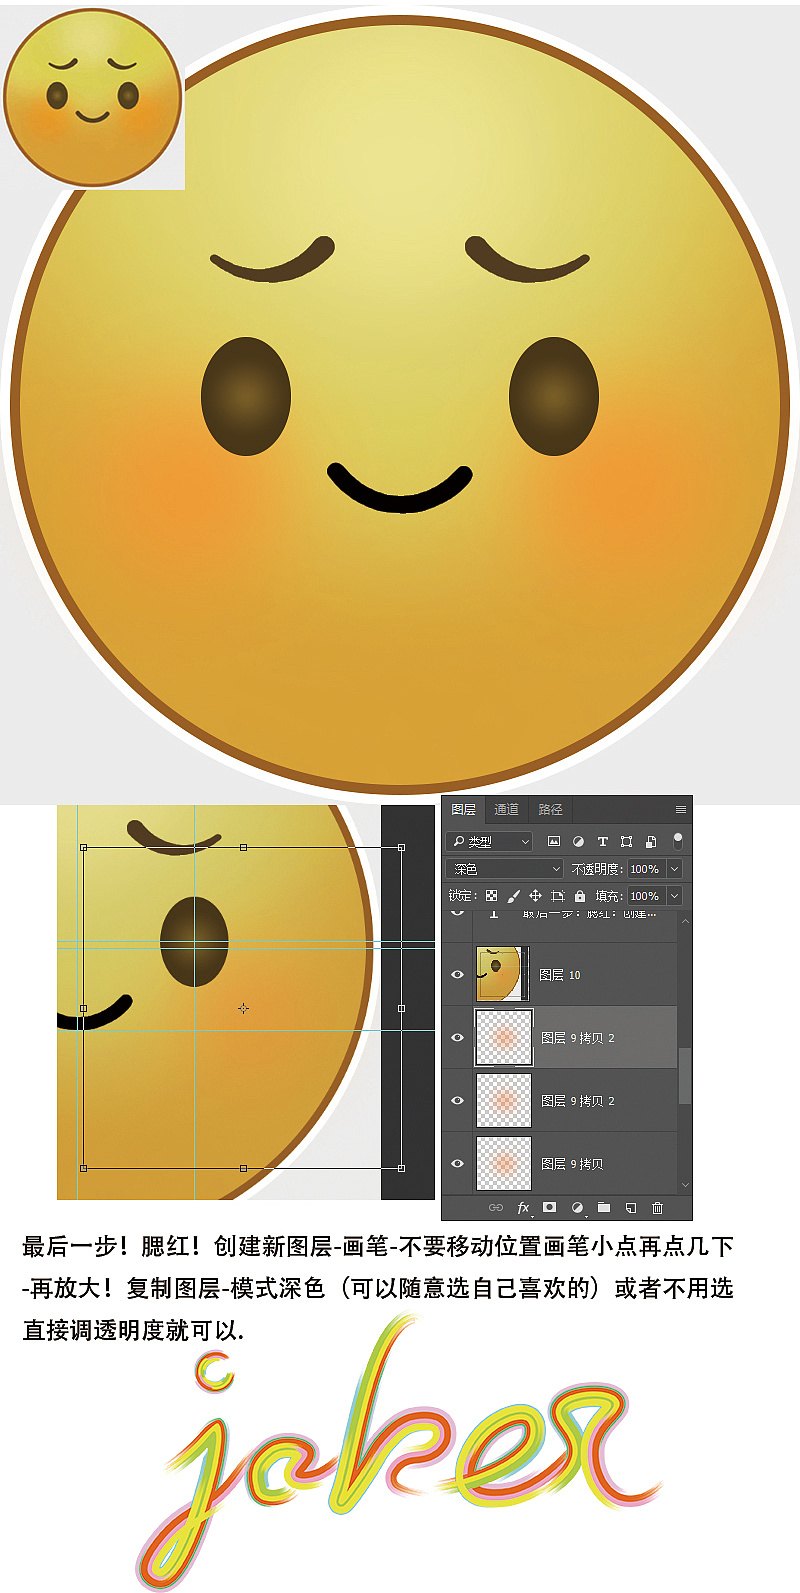Open the Layers panel flyout menu icon
This screenshot has height=1593, width=800.
681,809
